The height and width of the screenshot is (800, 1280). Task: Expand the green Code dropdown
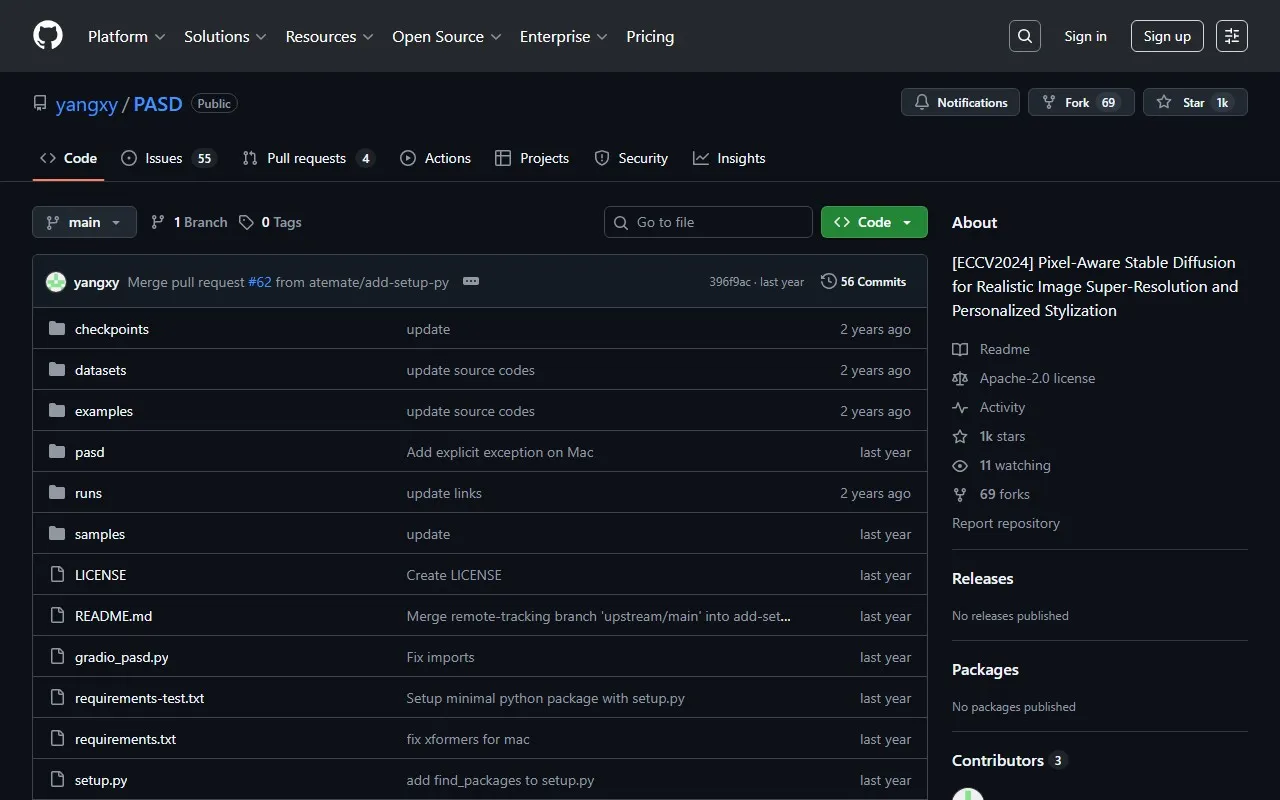873,222
